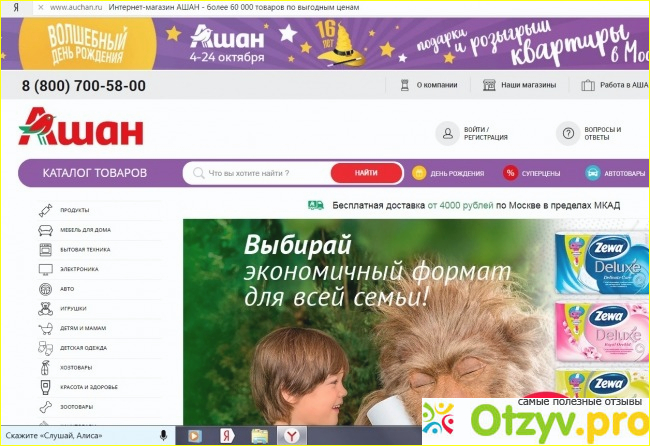Select the stove icon for Бытовая техника
Viewport: 650px width, 446px height.
pos(46,250)
